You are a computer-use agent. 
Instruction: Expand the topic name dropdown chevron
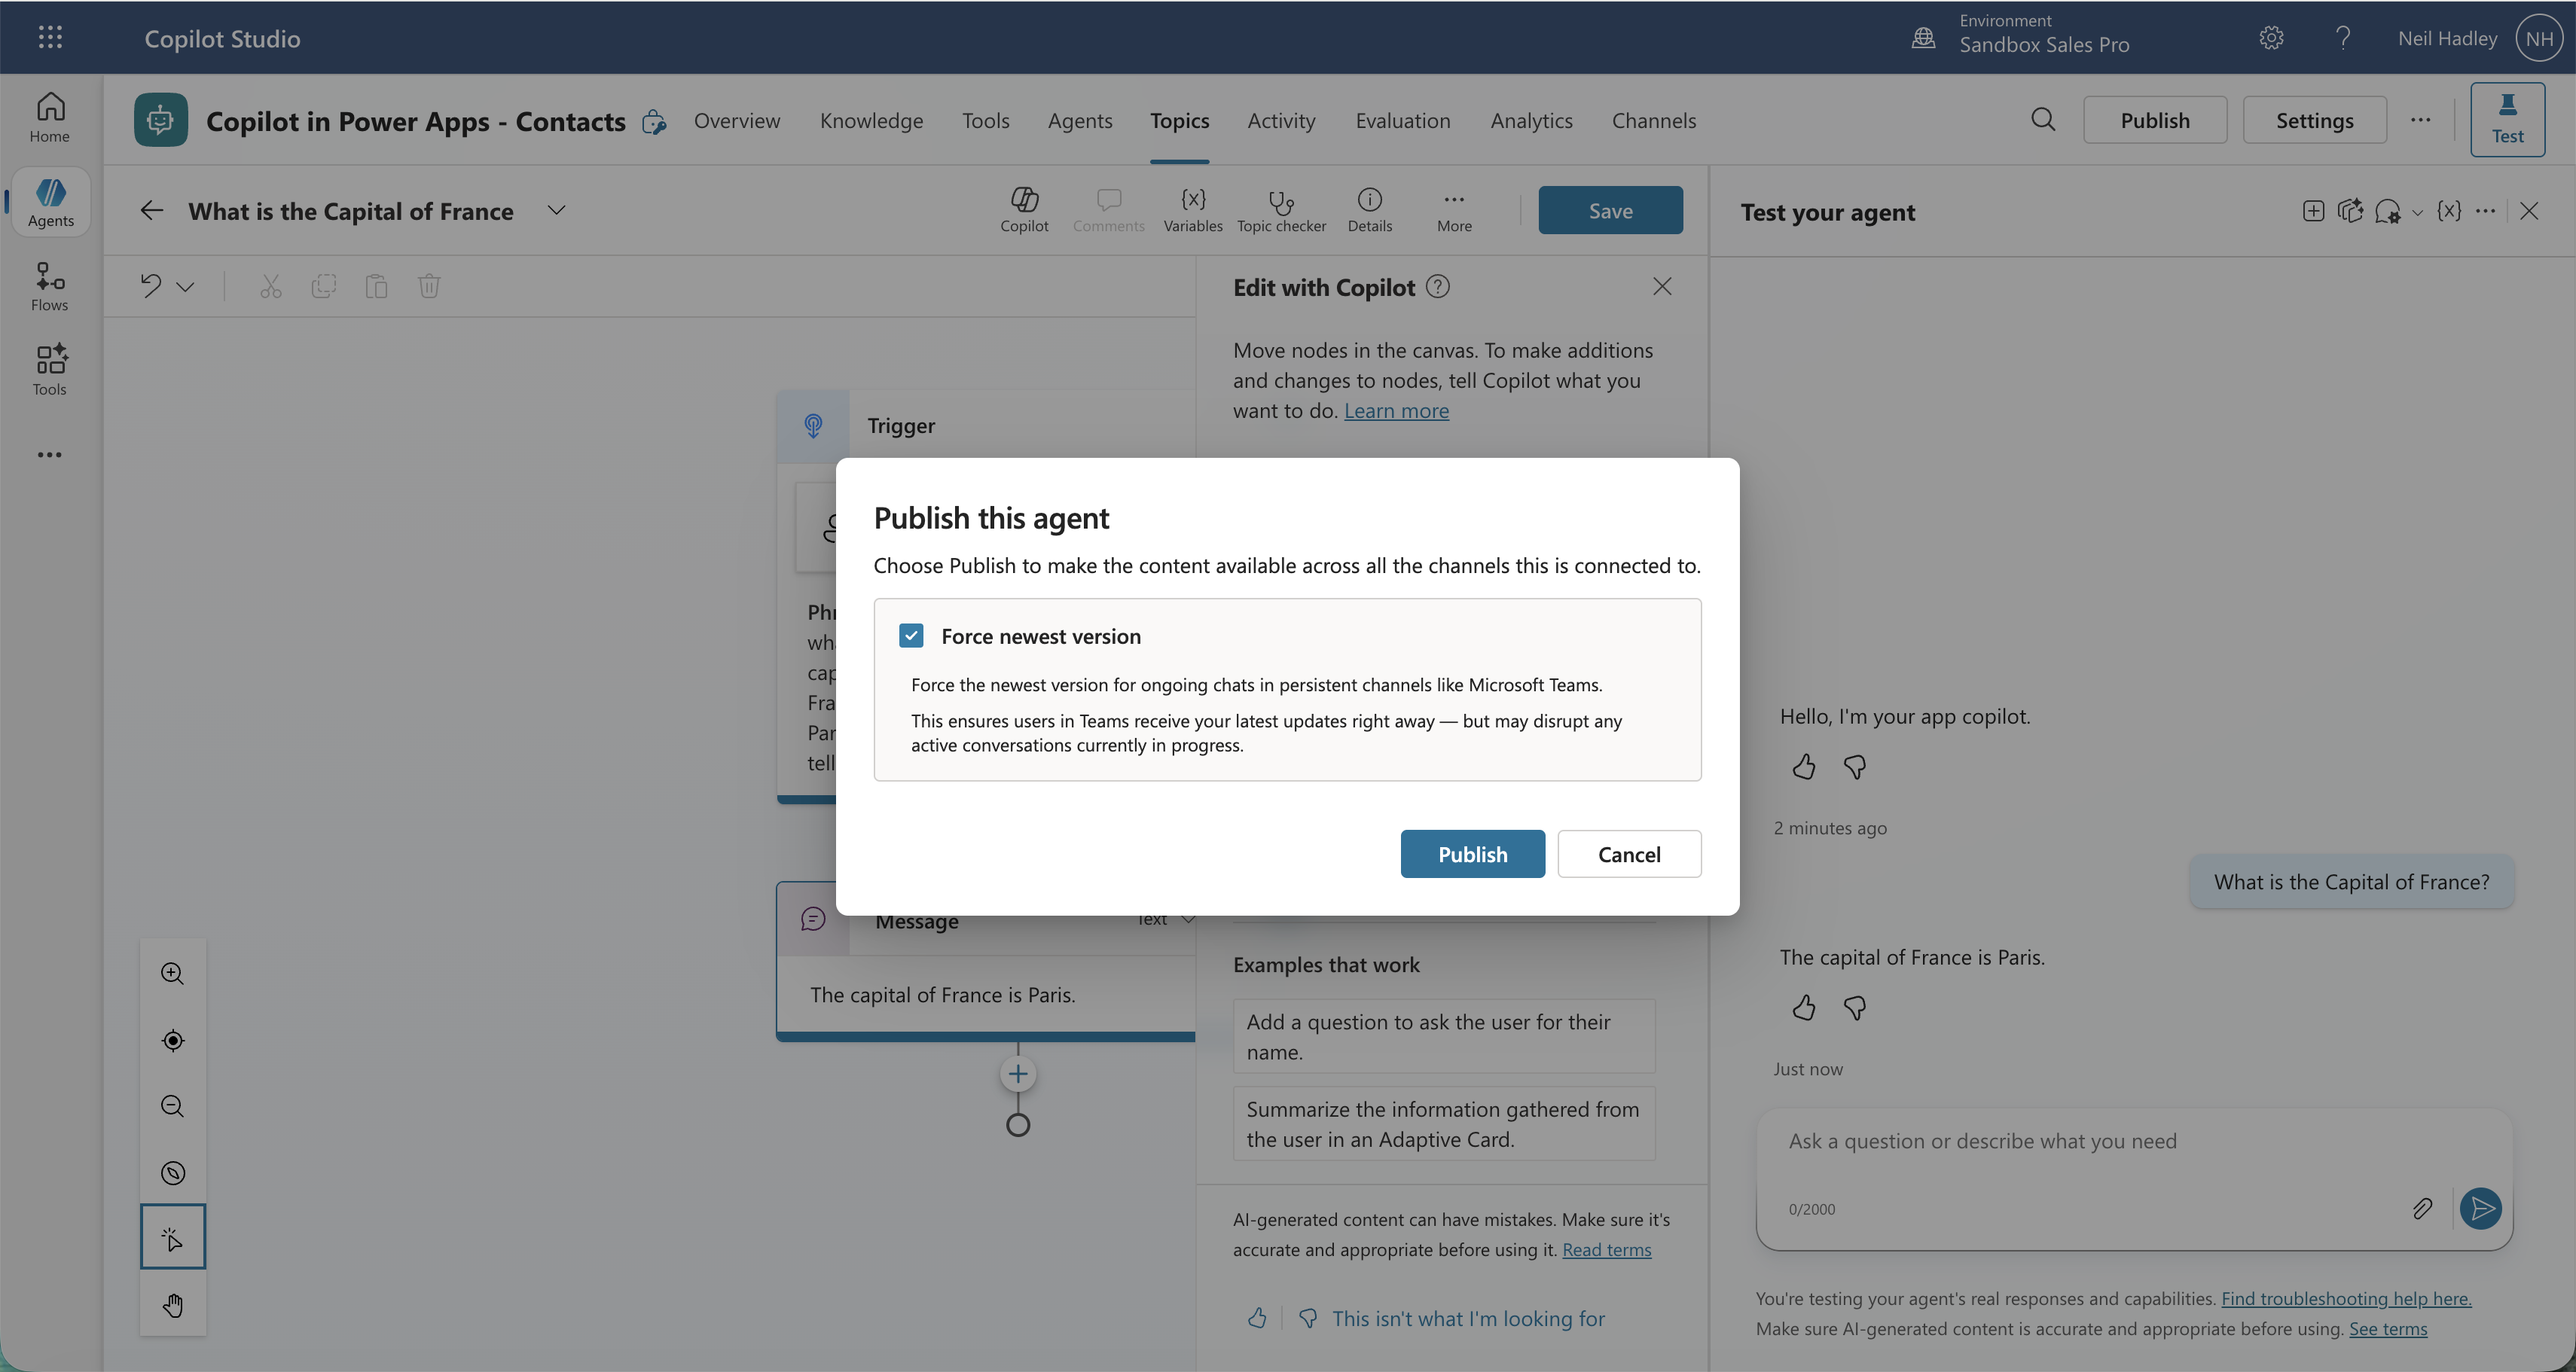tap(557, 210)
